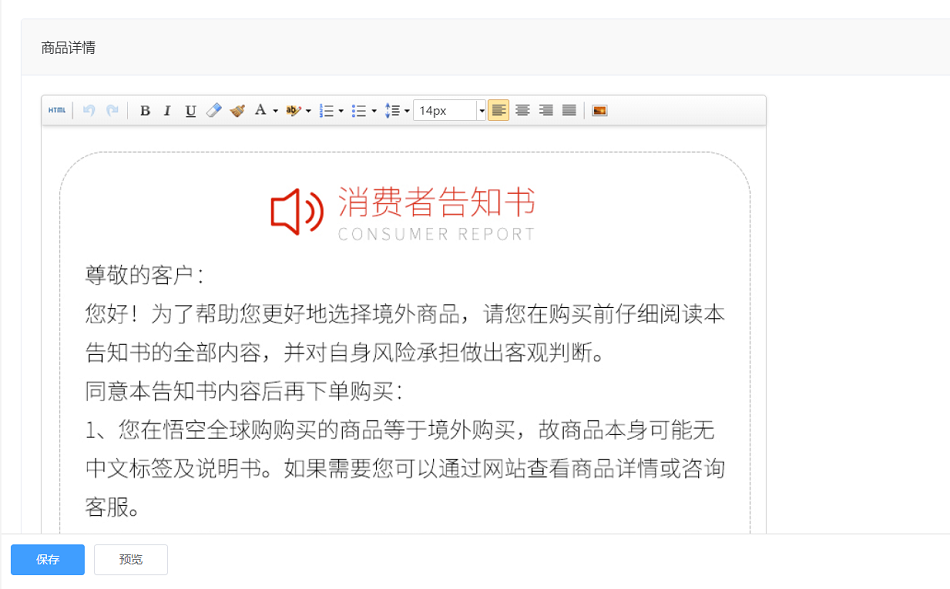Toggle italic formatting
Image resolution: width=950 pixels, height=589 pixels.
(x=167, y=110)
